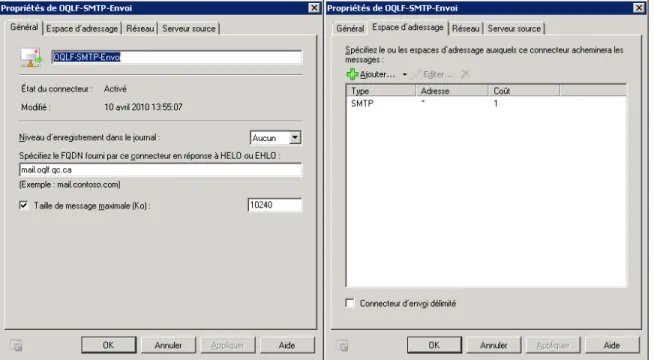Click the max message size field 10240
Screen dimensions: 654x360
(x=274, y=205)
